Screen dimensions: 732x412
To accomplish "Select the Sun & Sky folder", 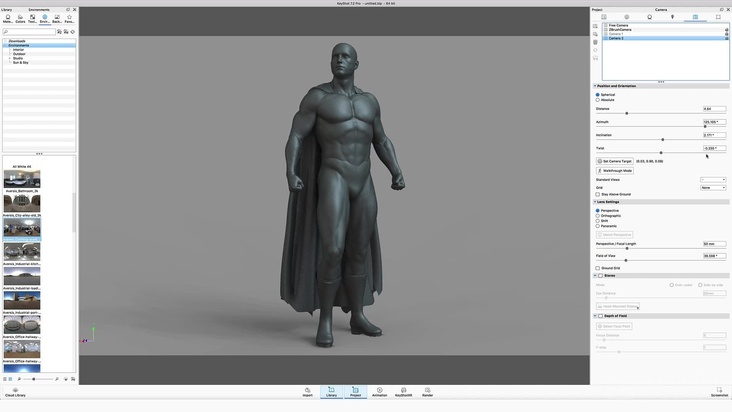I will (21, 63).
